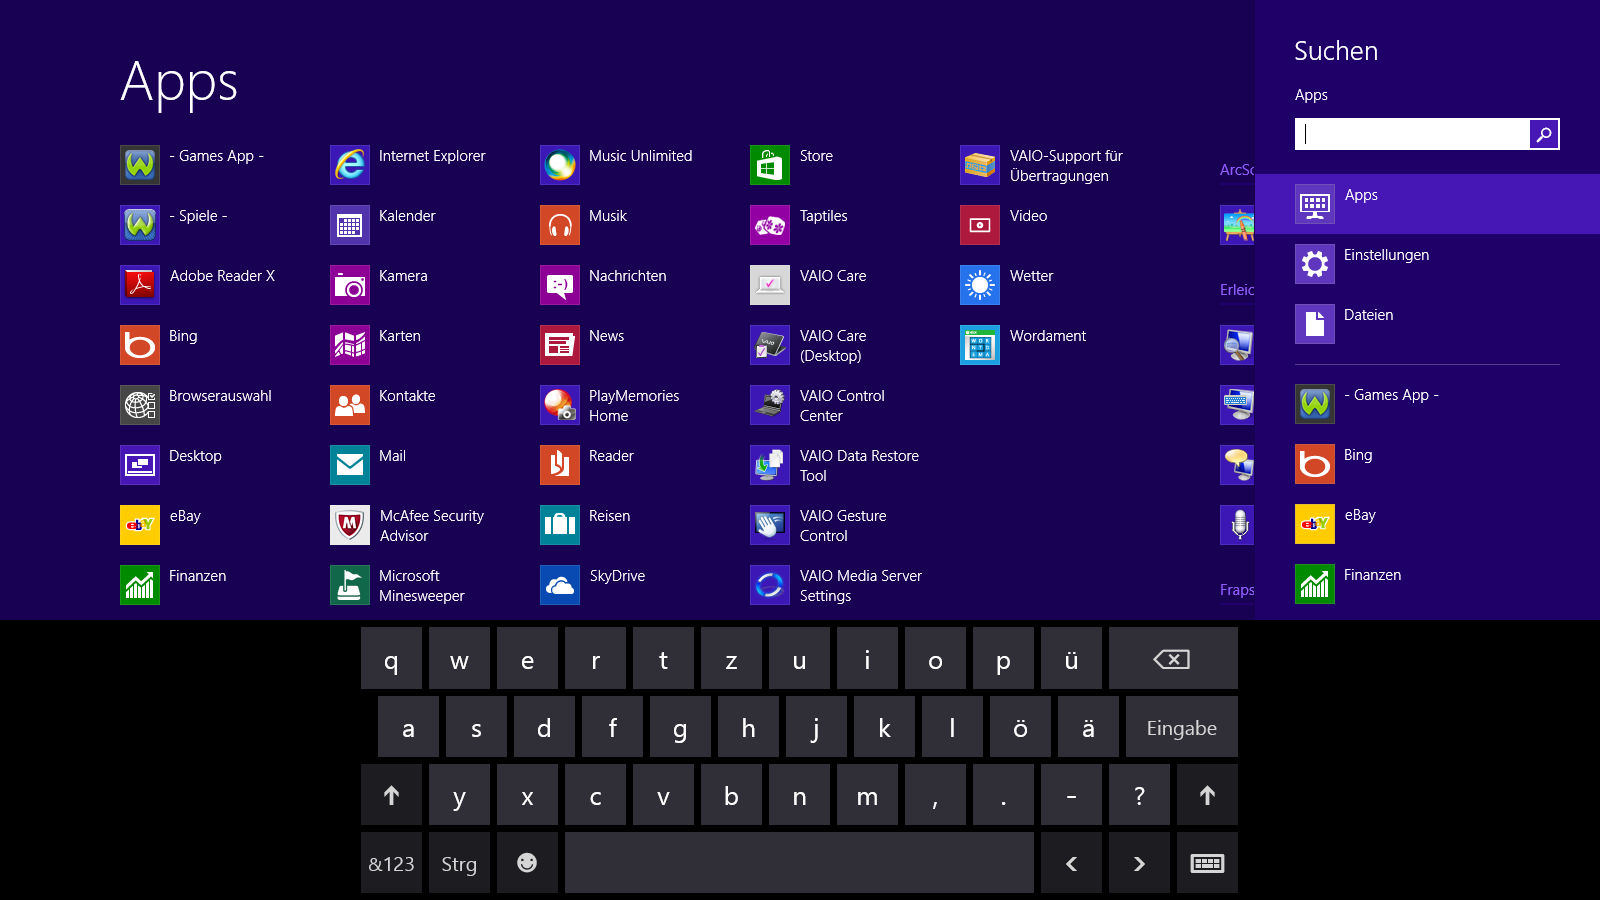Launch the Taptiles game icon
Image resolution: width=1600 pixels, height=900 pixels.
770,225
